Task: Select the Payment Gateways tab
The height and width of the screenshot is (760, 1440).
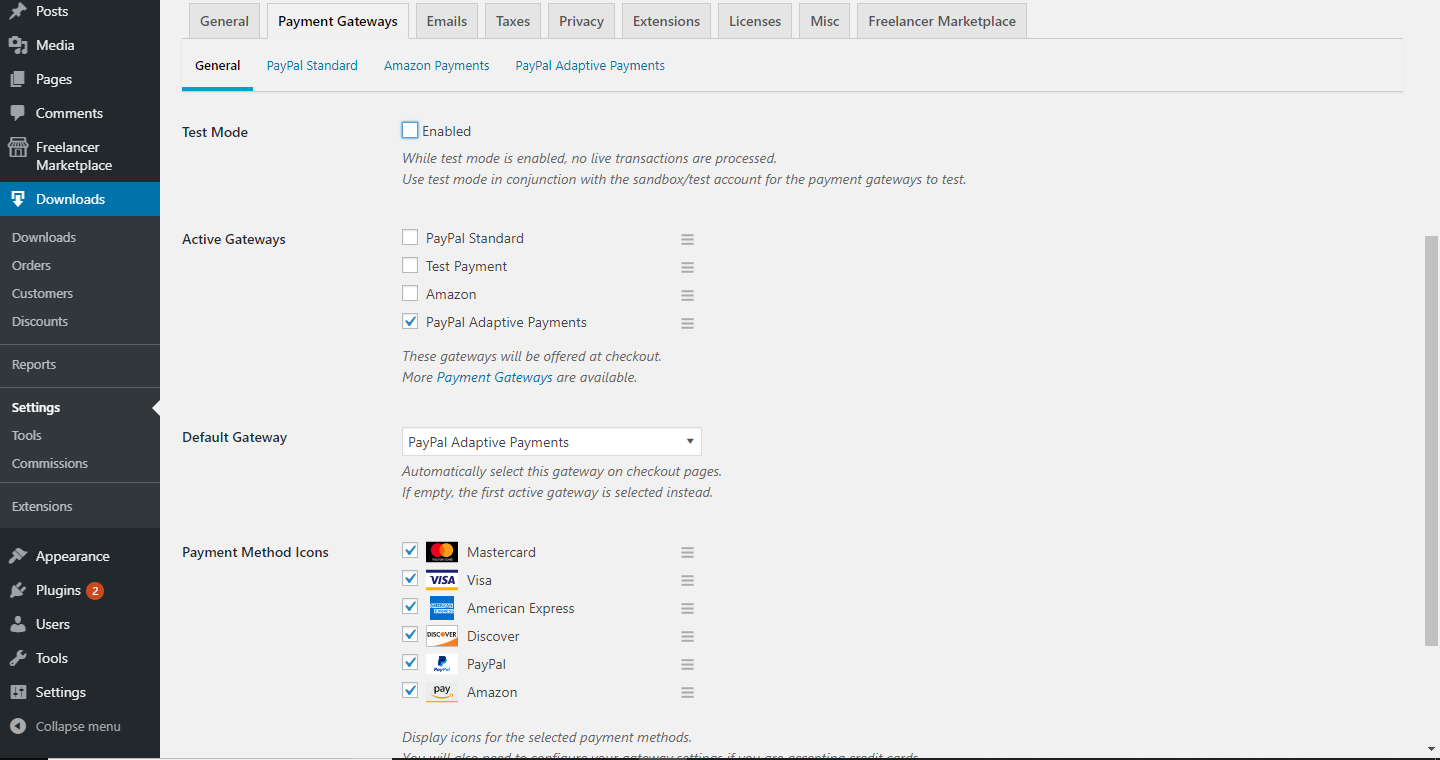Action: (x=338, y=21)
